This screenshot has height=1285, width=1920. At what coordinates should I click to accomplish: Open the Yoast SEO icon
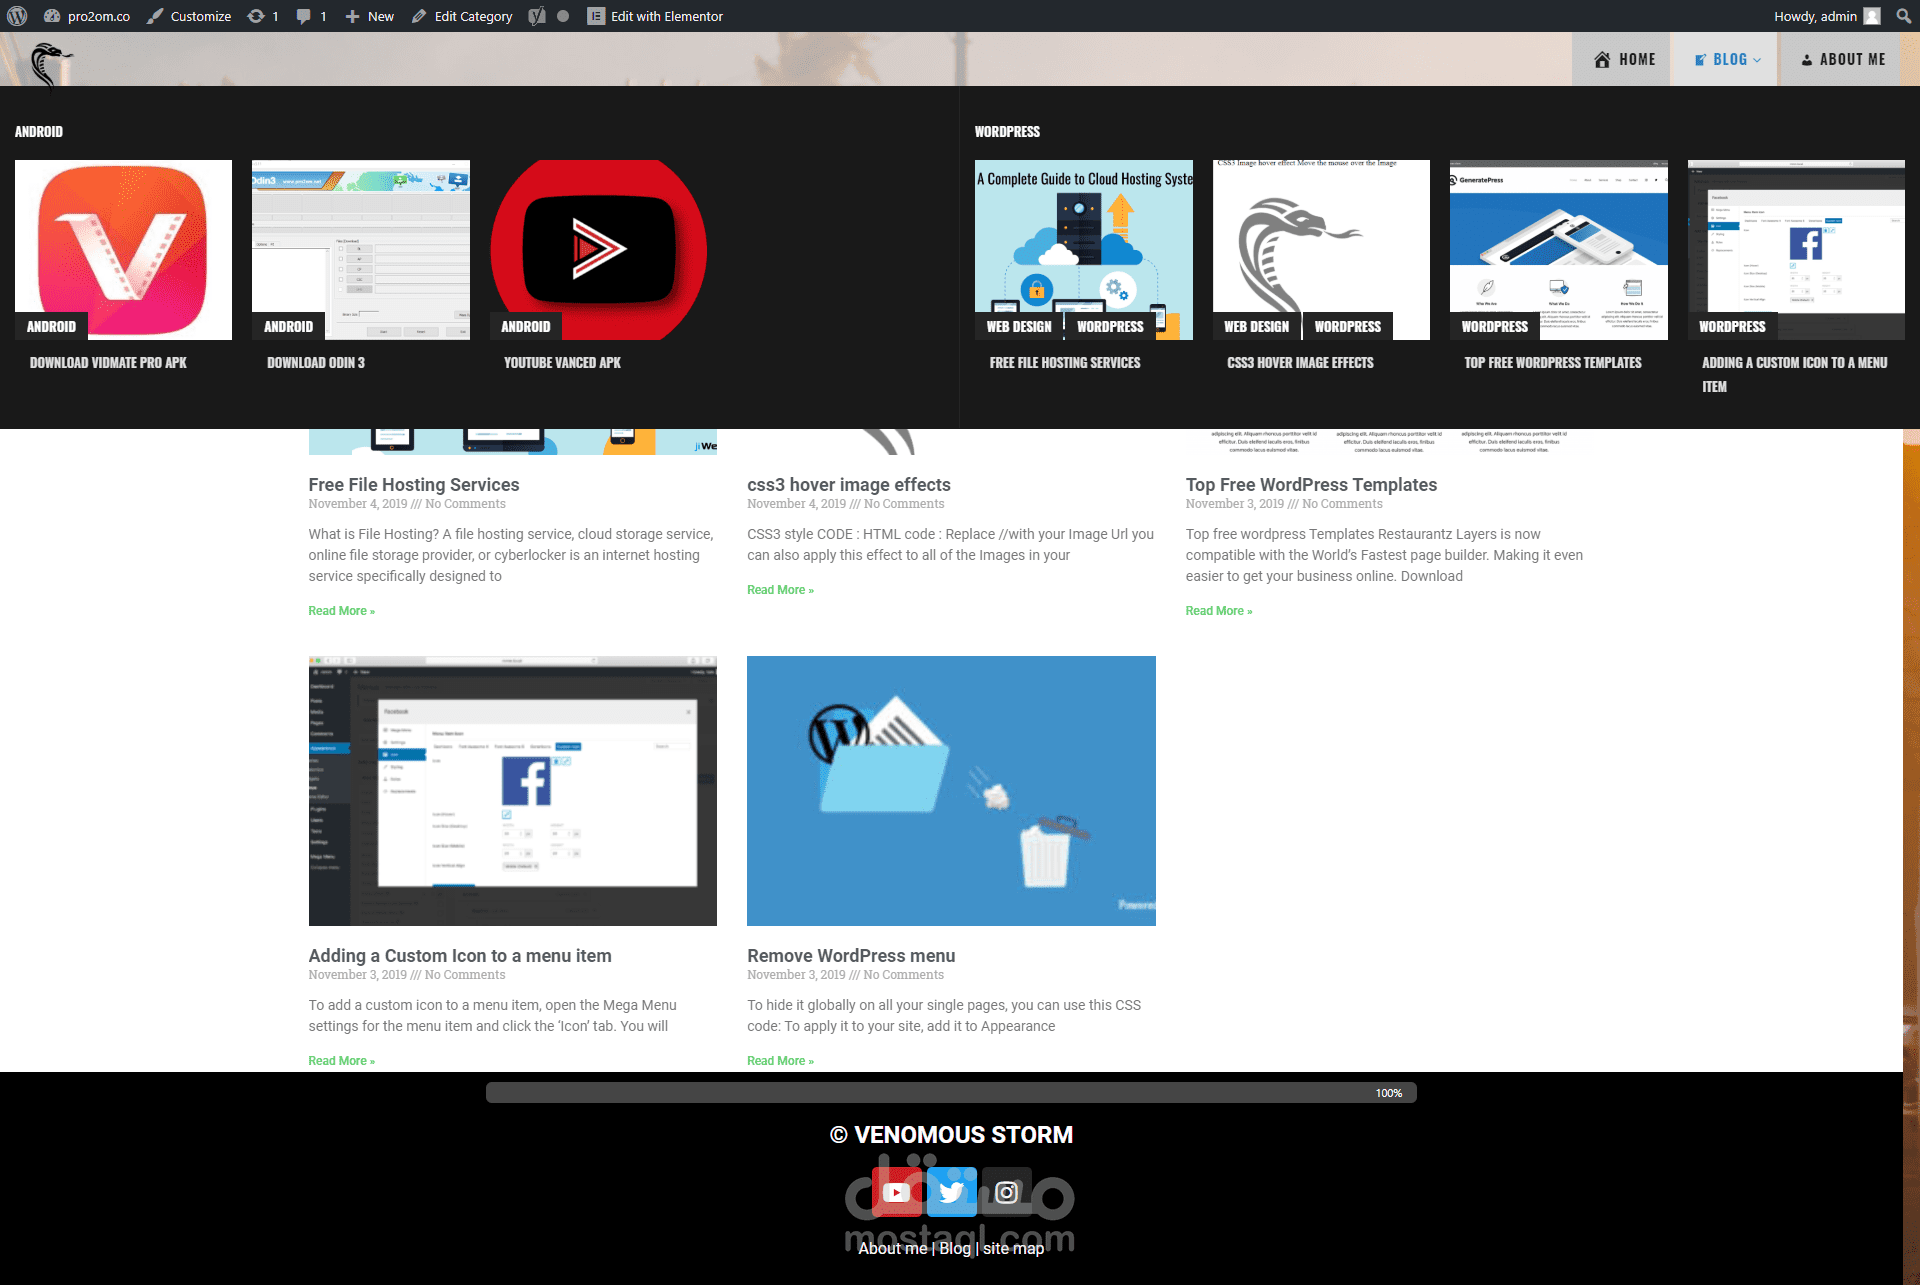pos(537,16)
